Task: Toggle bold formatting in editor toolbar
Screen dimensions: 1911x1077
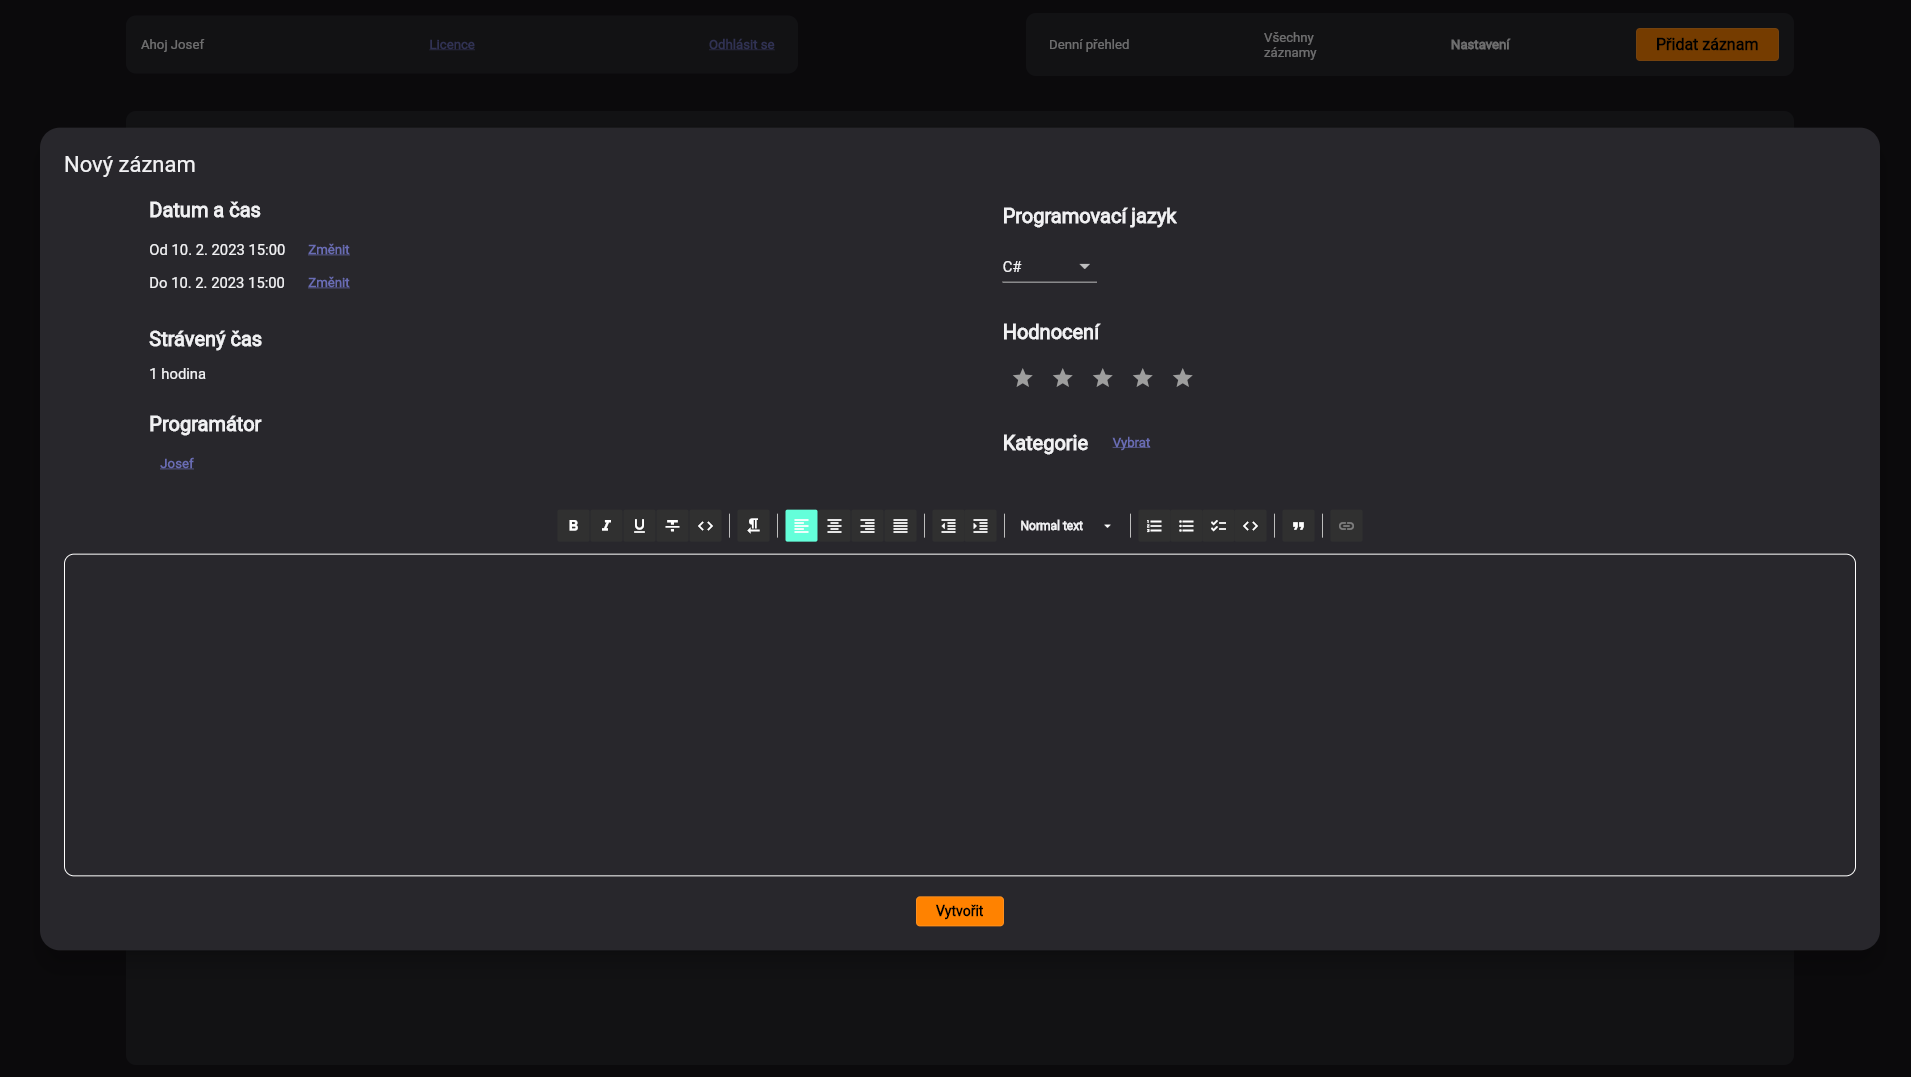Action: tap(573, 526)
